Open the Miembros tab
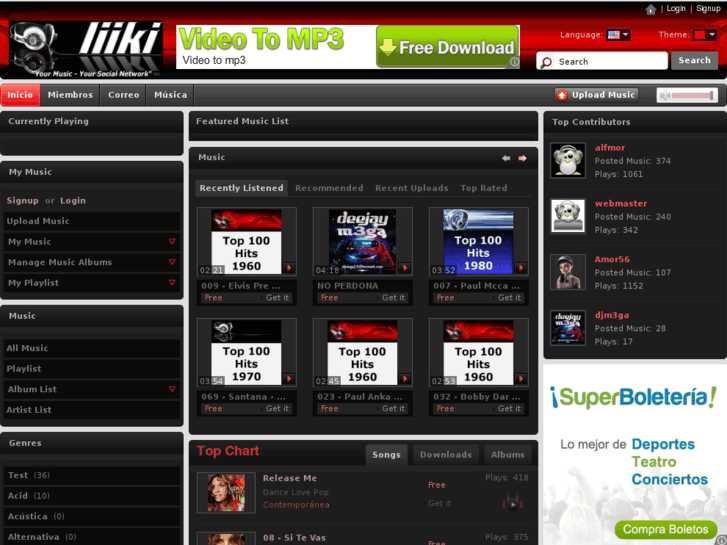727x545 pixels. [70, 95]
